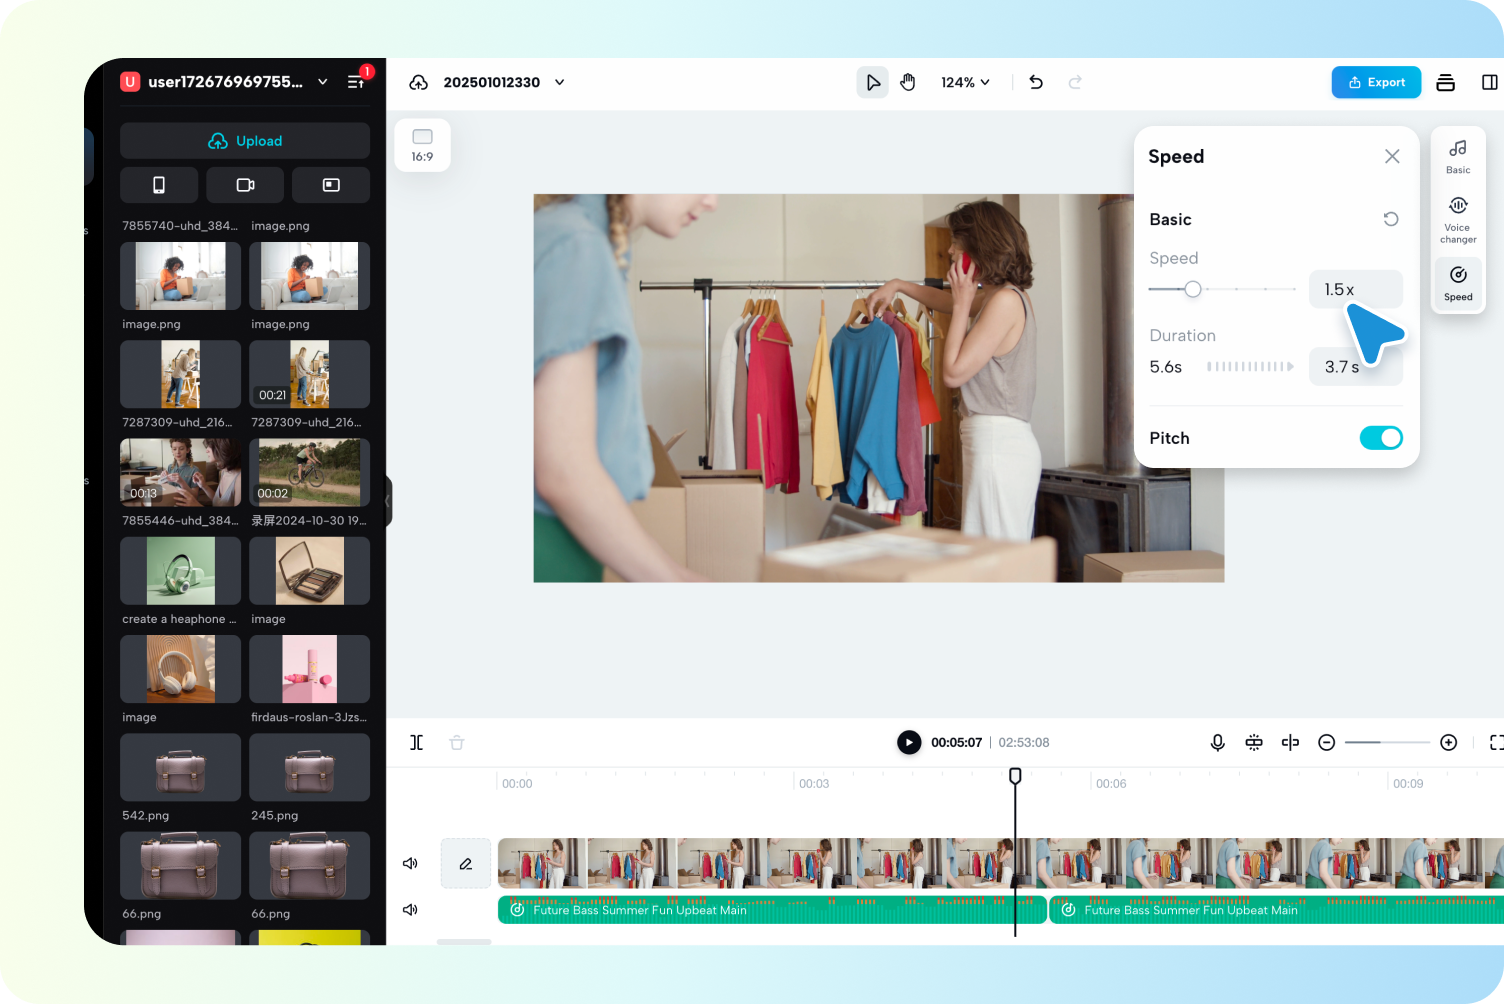The height and width of the screenshot is (1004, 1504).
Task: Toggle the Pitch switch off
Action: 1381,438
